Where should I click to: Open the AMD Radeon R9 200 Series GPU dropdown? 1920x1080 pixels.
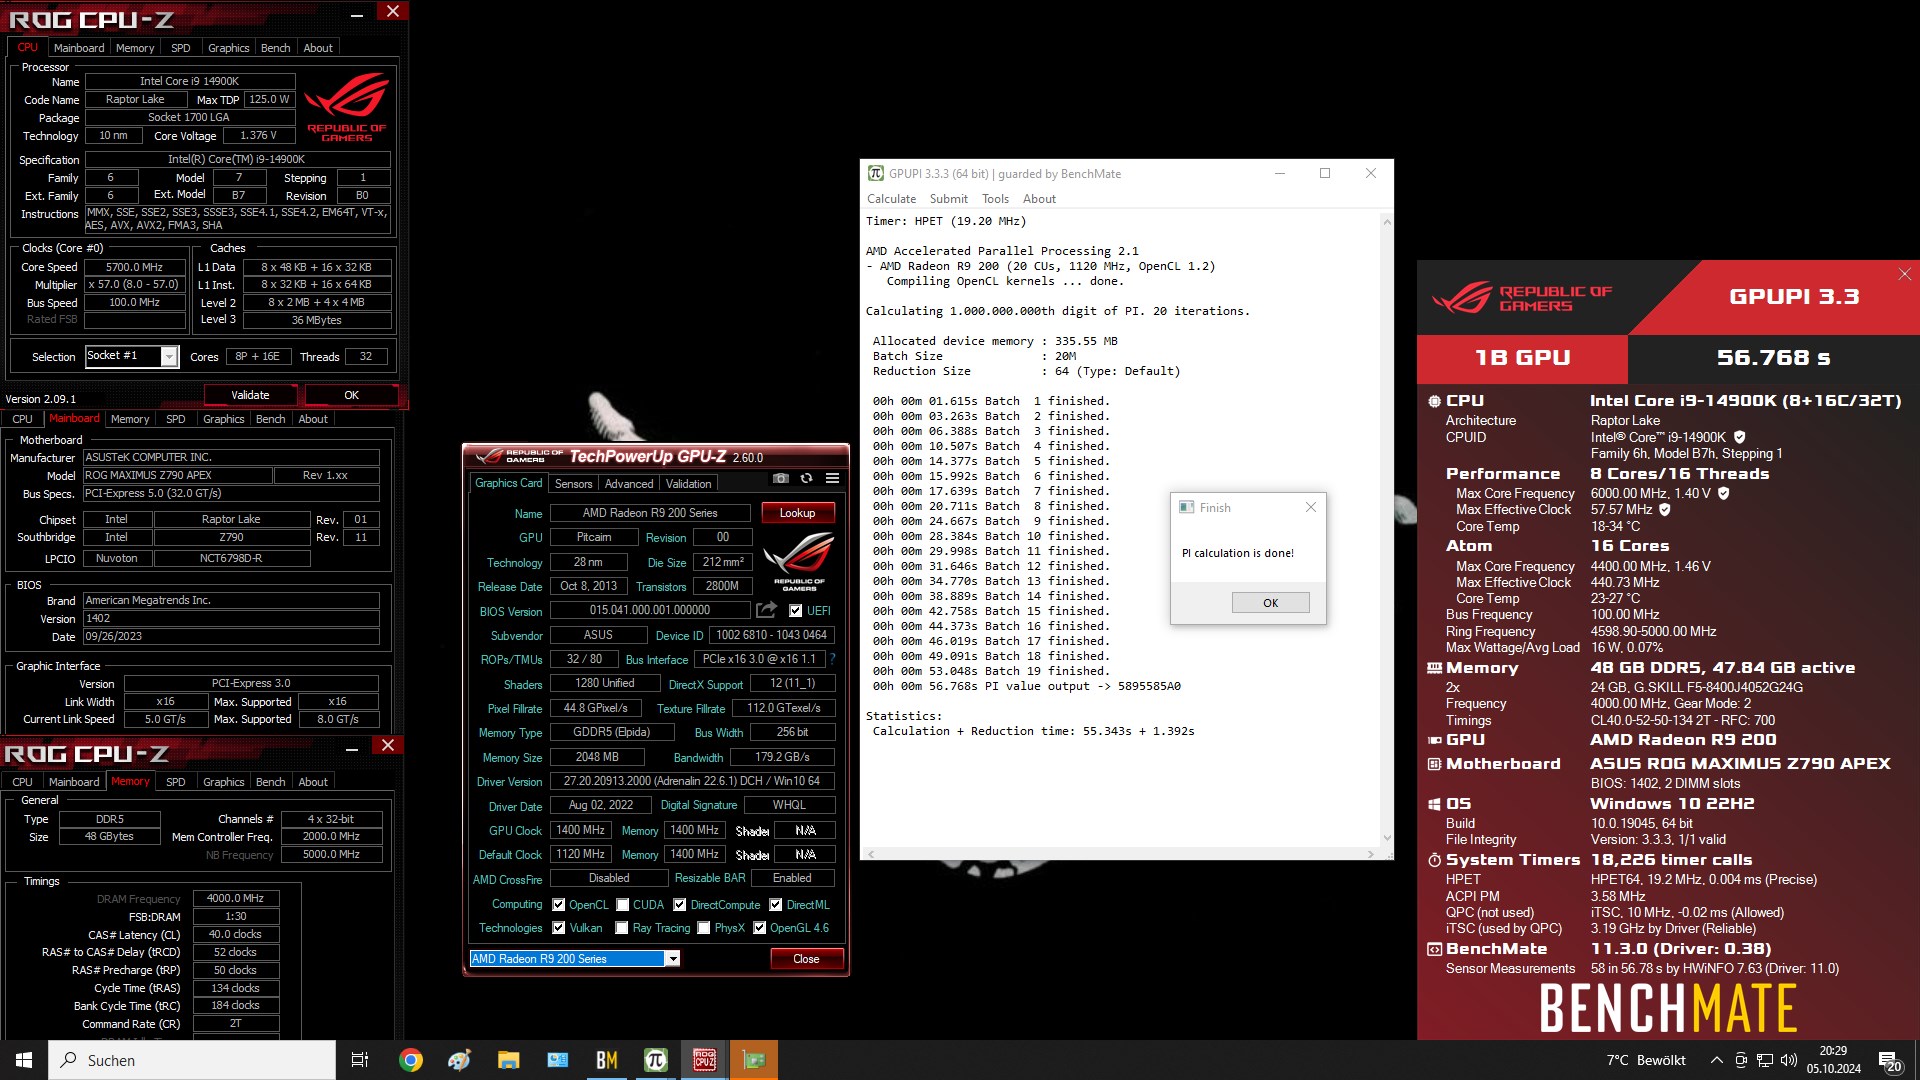pyautogui.click(x=673, y=959)
